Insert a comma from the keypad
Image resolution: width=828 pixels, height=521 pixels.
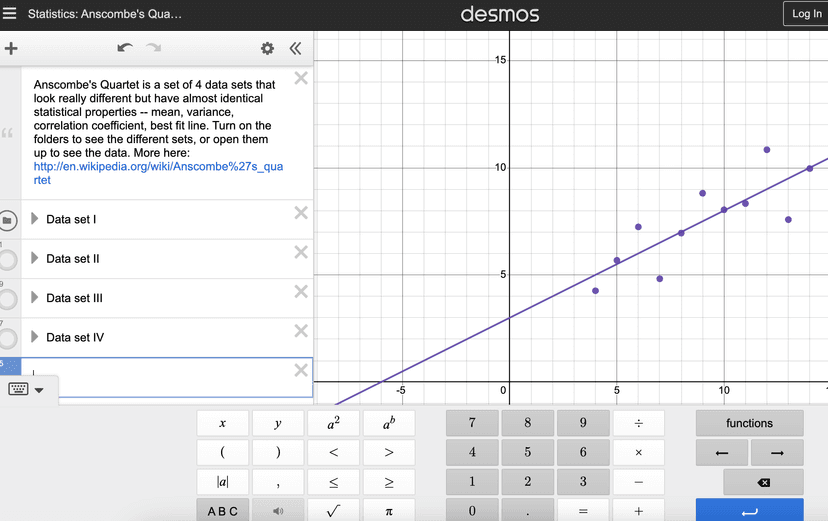[278, 482]
